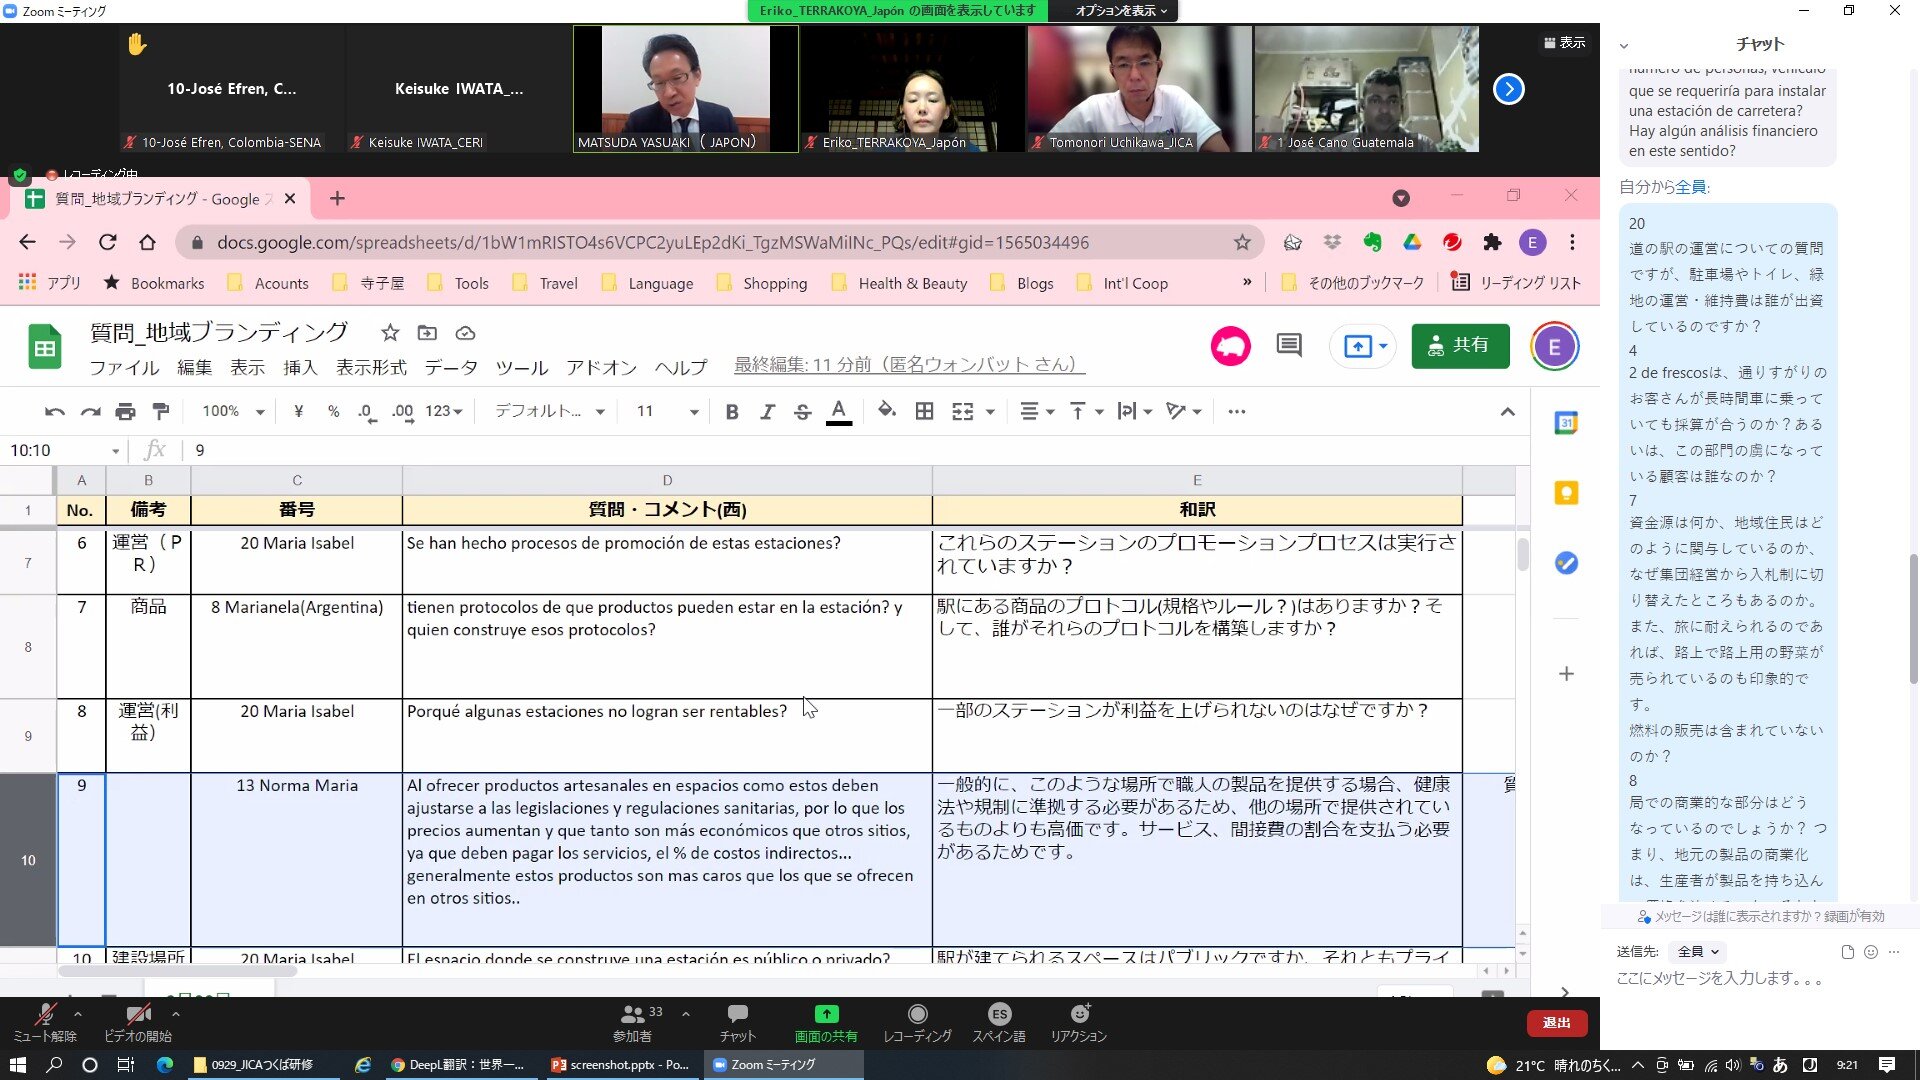
Task: Click the green 共有 share button
Action: tap(1460, 346)
